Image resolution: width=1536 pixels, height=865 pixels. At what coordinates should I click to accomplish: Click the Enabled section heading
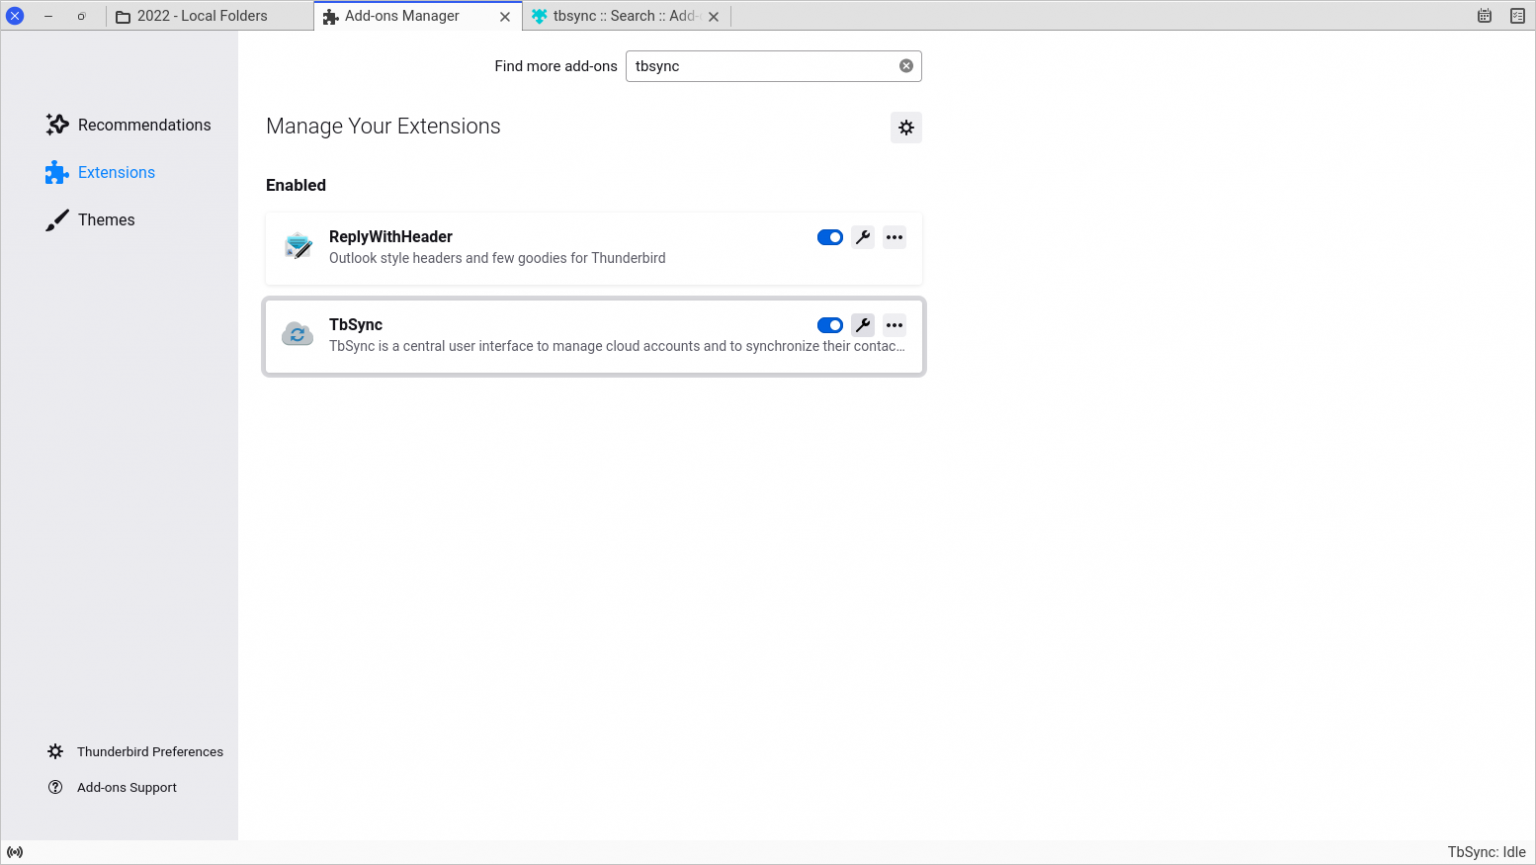296,185
